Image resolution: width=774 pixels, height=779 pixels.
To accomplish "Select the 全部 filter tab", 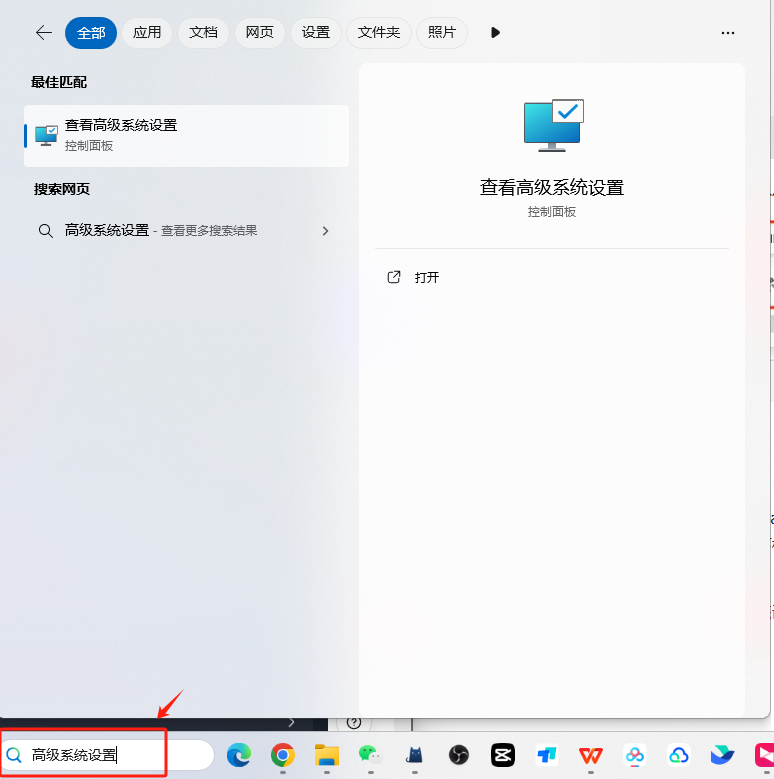I will coord(91,33).
